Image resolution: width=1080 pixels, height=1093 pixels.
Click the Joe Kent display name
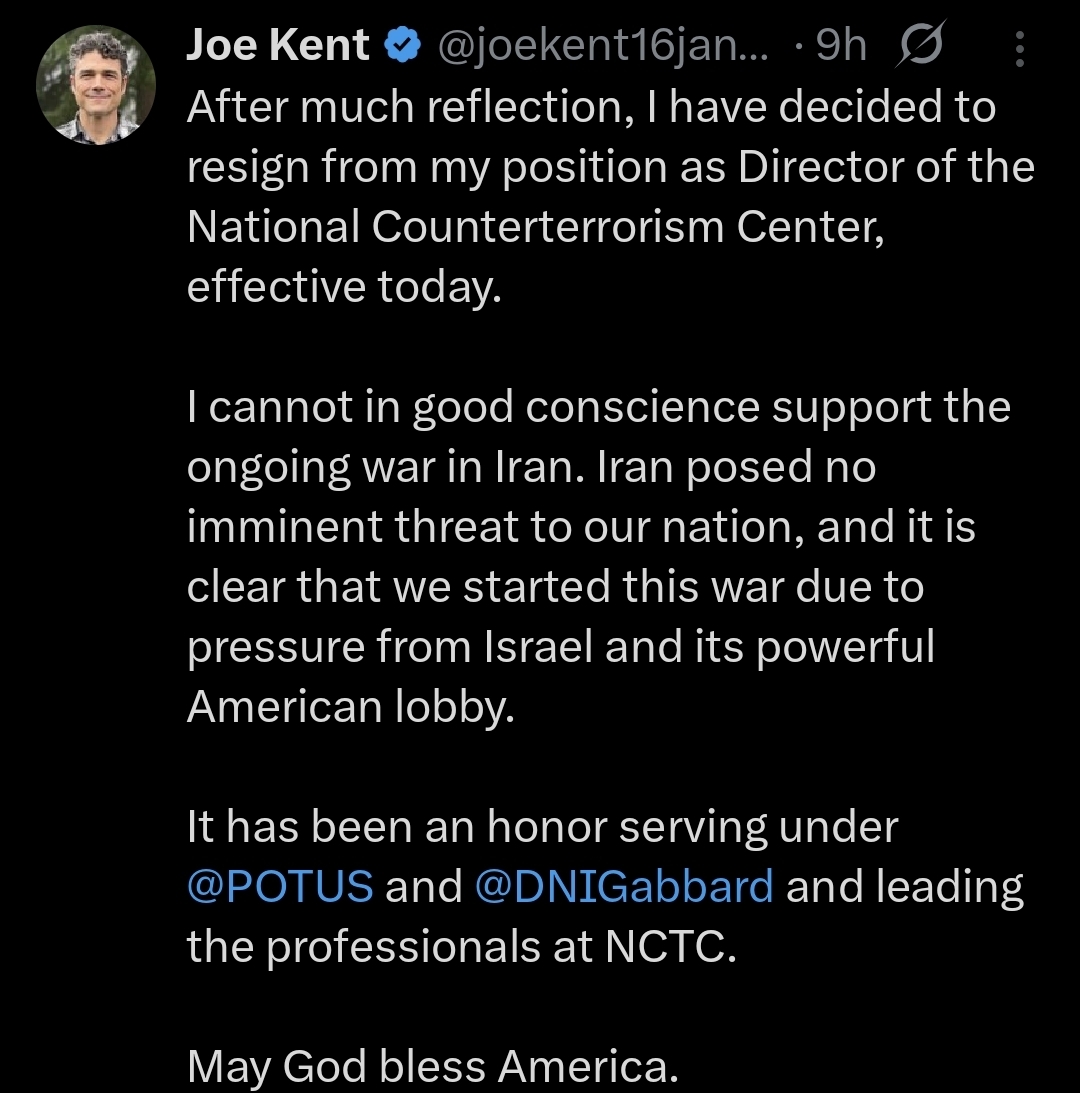point(278,46)
